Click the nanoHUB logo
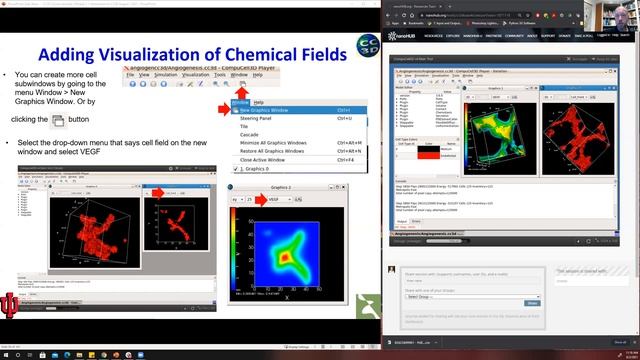This screenshot has height=360, width=640. 402,36
